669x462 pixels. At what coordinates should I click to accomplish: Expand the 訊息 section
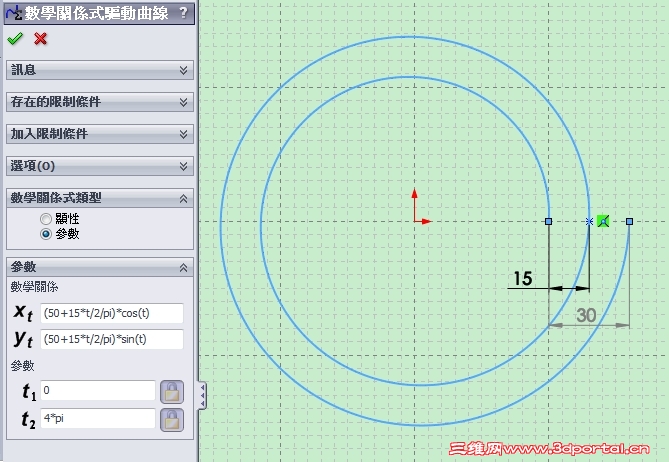100,70
